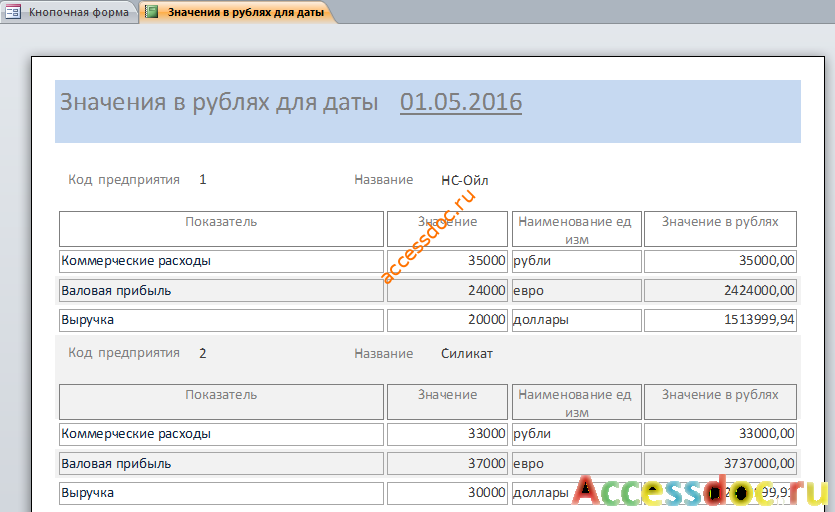Viewport: 835px width, 512px height.
Task: Select the Значения в рублях для даты tab
Action: (x=239, y=12)
